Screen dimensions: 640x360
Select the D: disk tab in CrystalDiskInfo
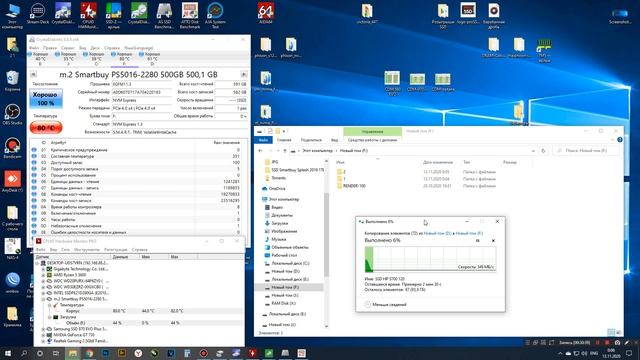[x=152, y=59]
